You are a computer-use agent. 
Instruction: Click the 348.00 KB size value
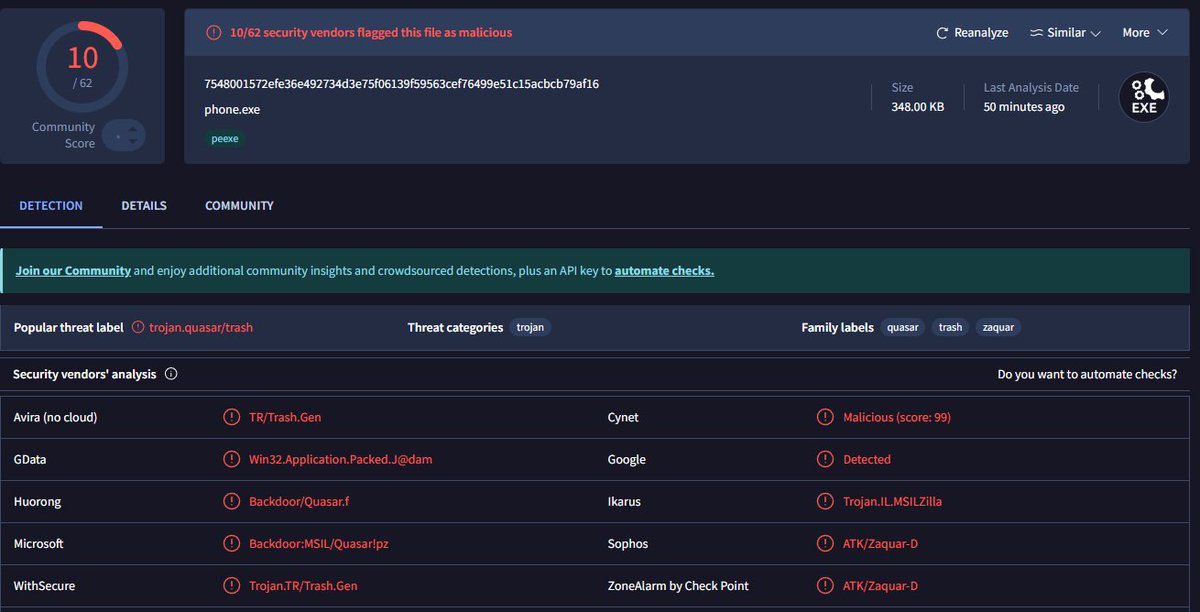917,107
